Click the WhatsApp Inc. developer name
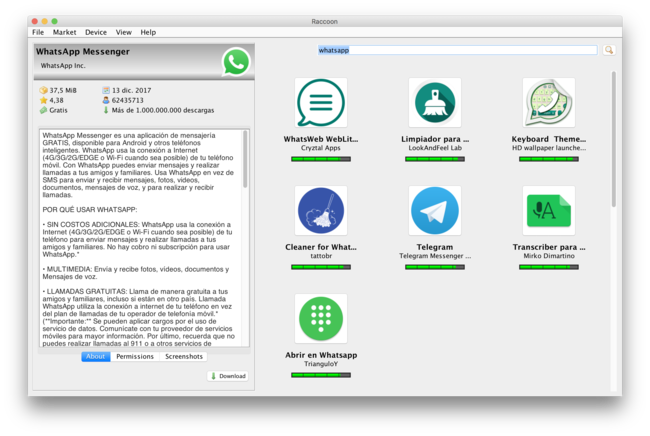The image size is (650, 436). click(x=63, y=65)
